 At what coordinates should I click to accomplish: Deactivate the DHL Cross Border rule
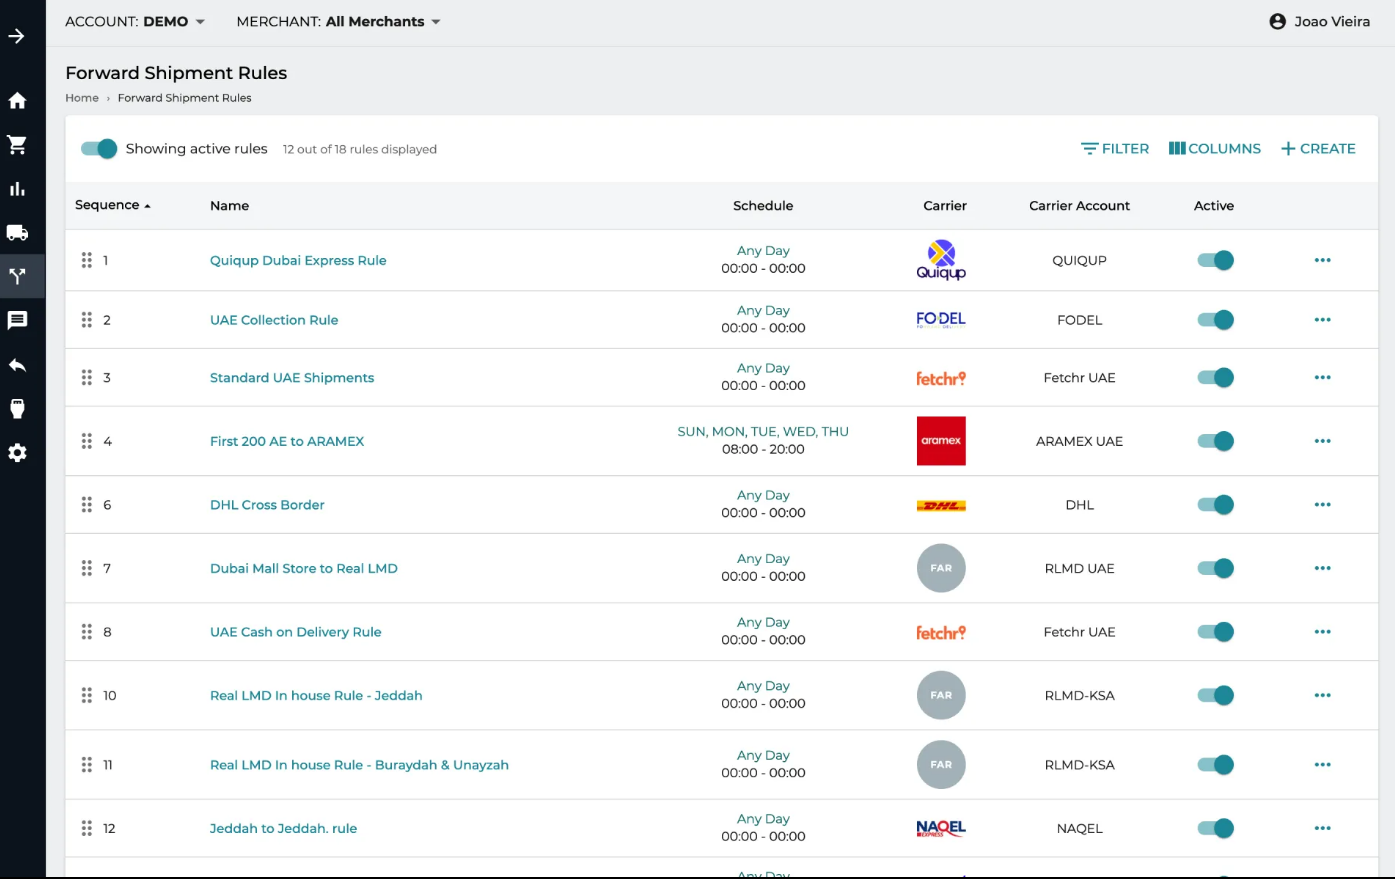pyautogui.click(x=1215, y=505)
